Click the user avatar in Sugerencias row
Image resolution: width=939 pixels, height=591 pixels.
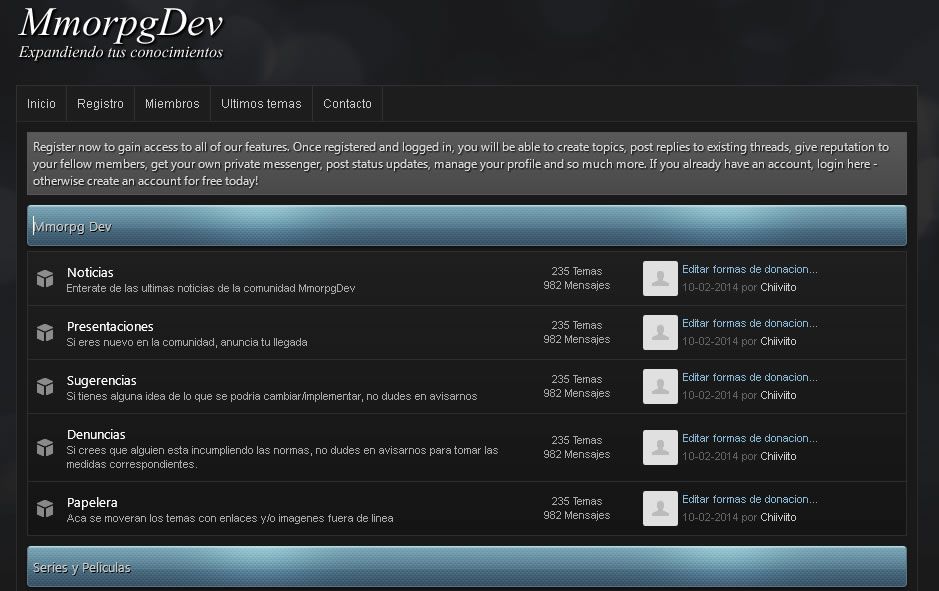[x=660, y=387]
